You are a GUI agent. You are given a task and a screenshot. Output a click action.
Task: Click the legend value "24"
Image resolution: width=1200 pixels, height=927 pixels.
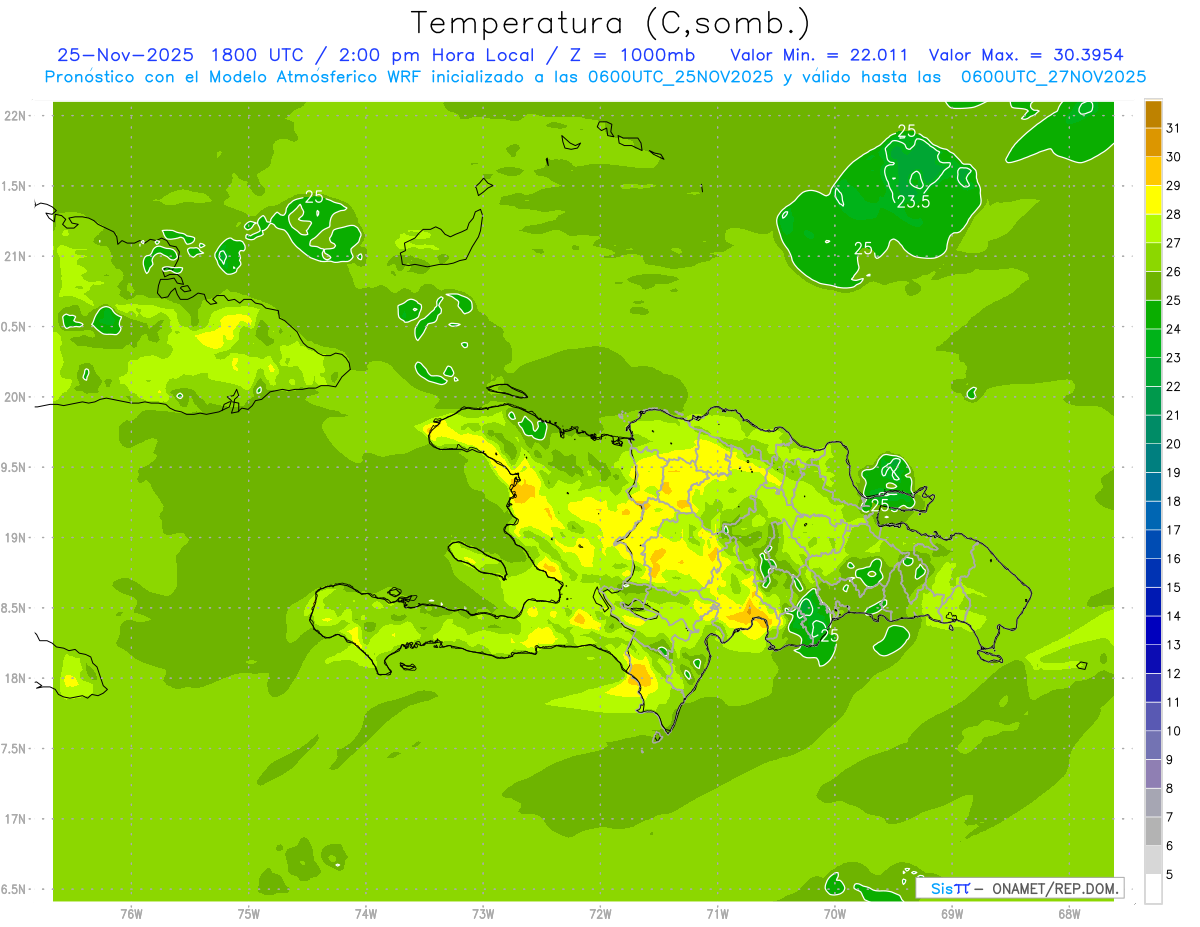click(1173, 329)
